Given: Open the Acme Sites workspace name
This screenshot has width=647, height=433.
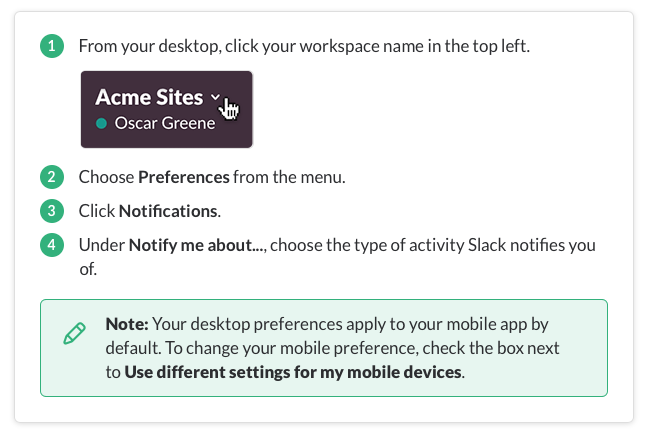Looking at the screenshot, I should (149, 97).
